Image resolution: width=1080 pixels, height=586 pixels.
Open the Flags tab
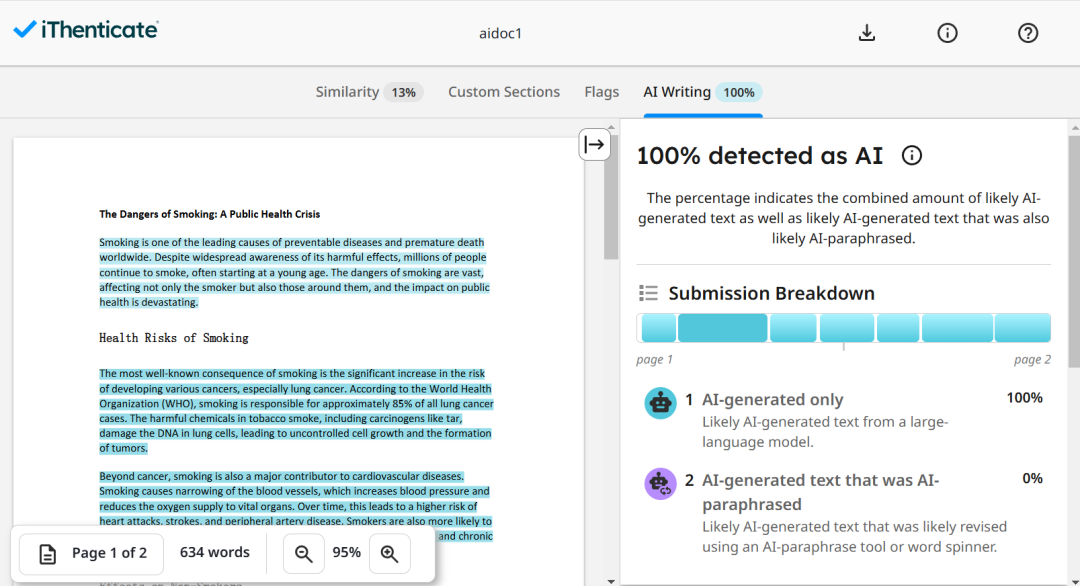601,92
